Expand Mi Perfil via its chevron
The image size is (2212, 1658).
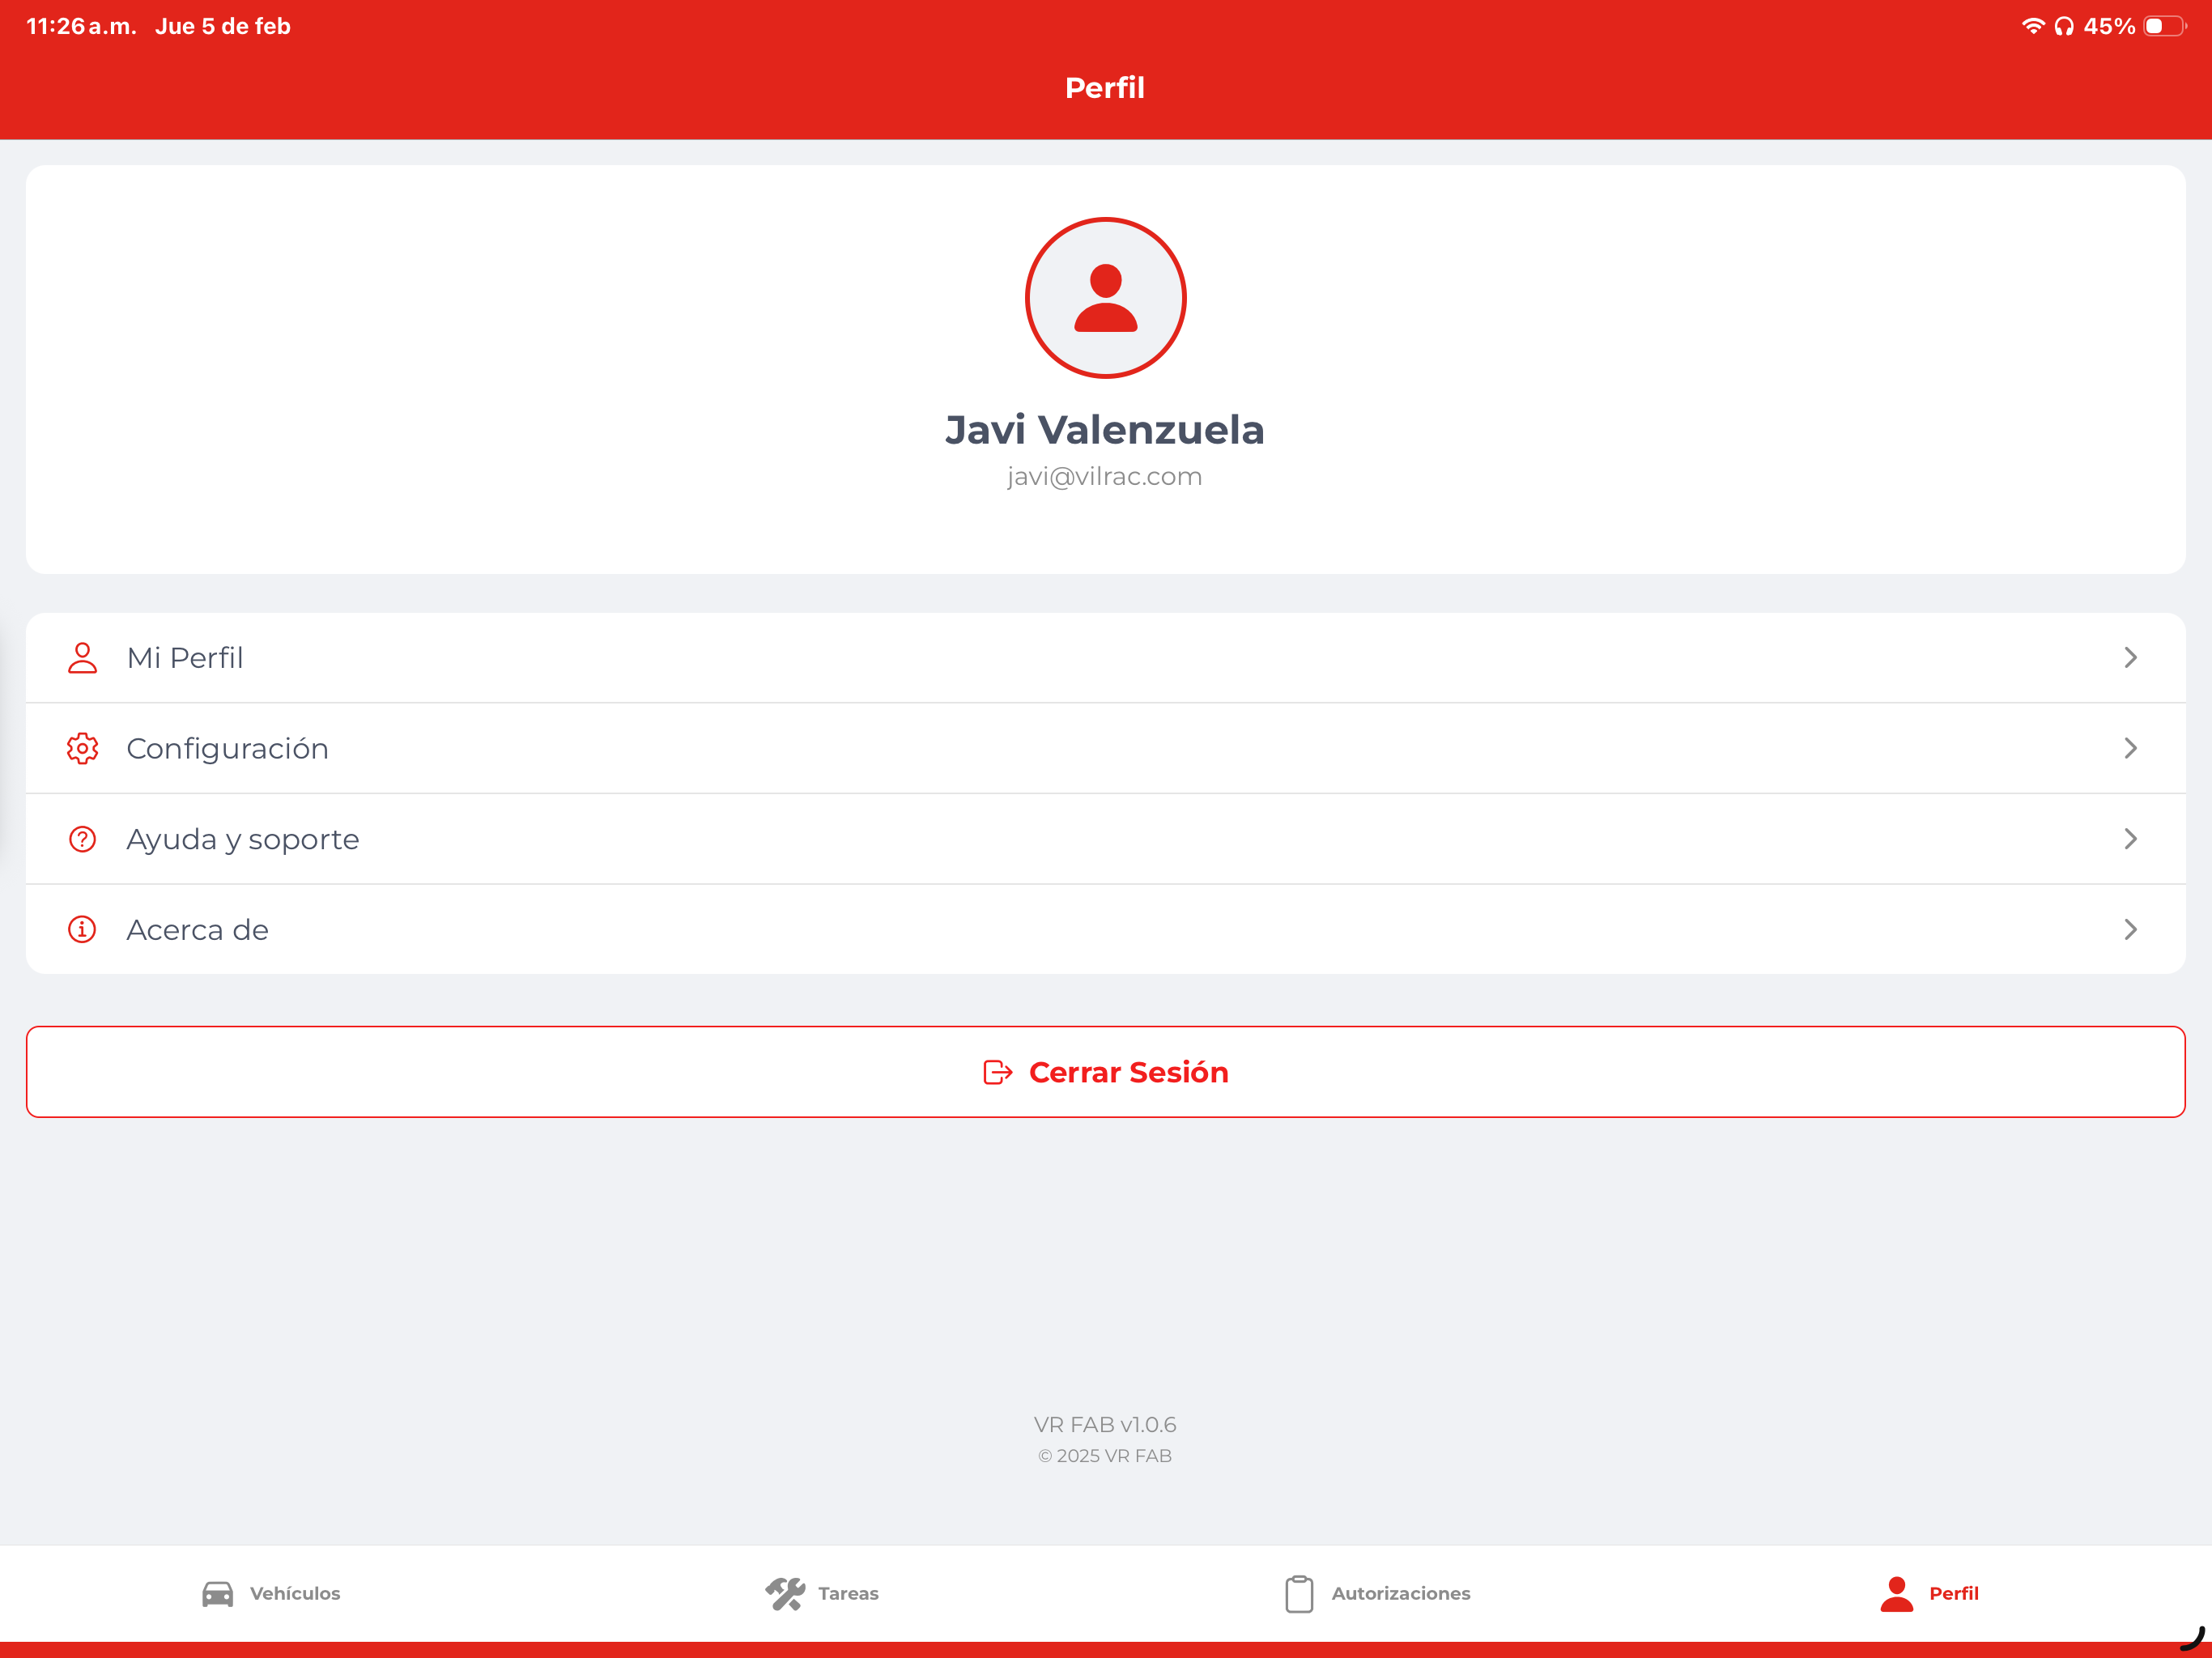tap(2130, 658)
